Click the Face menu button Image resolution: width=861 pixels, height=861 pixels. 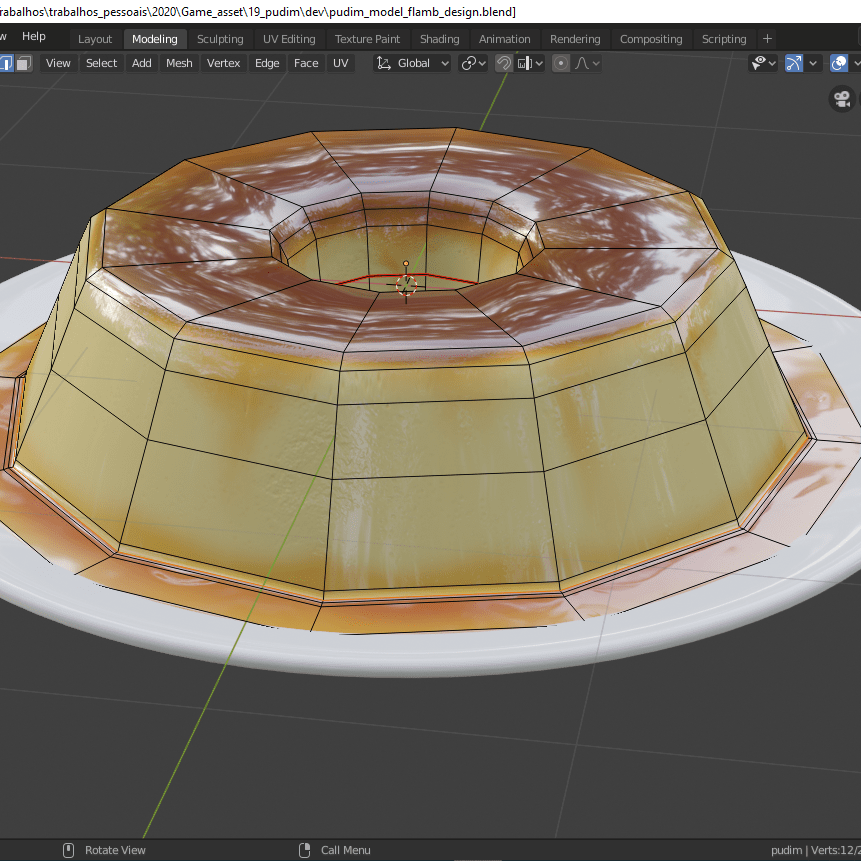(x=306, y=63)
